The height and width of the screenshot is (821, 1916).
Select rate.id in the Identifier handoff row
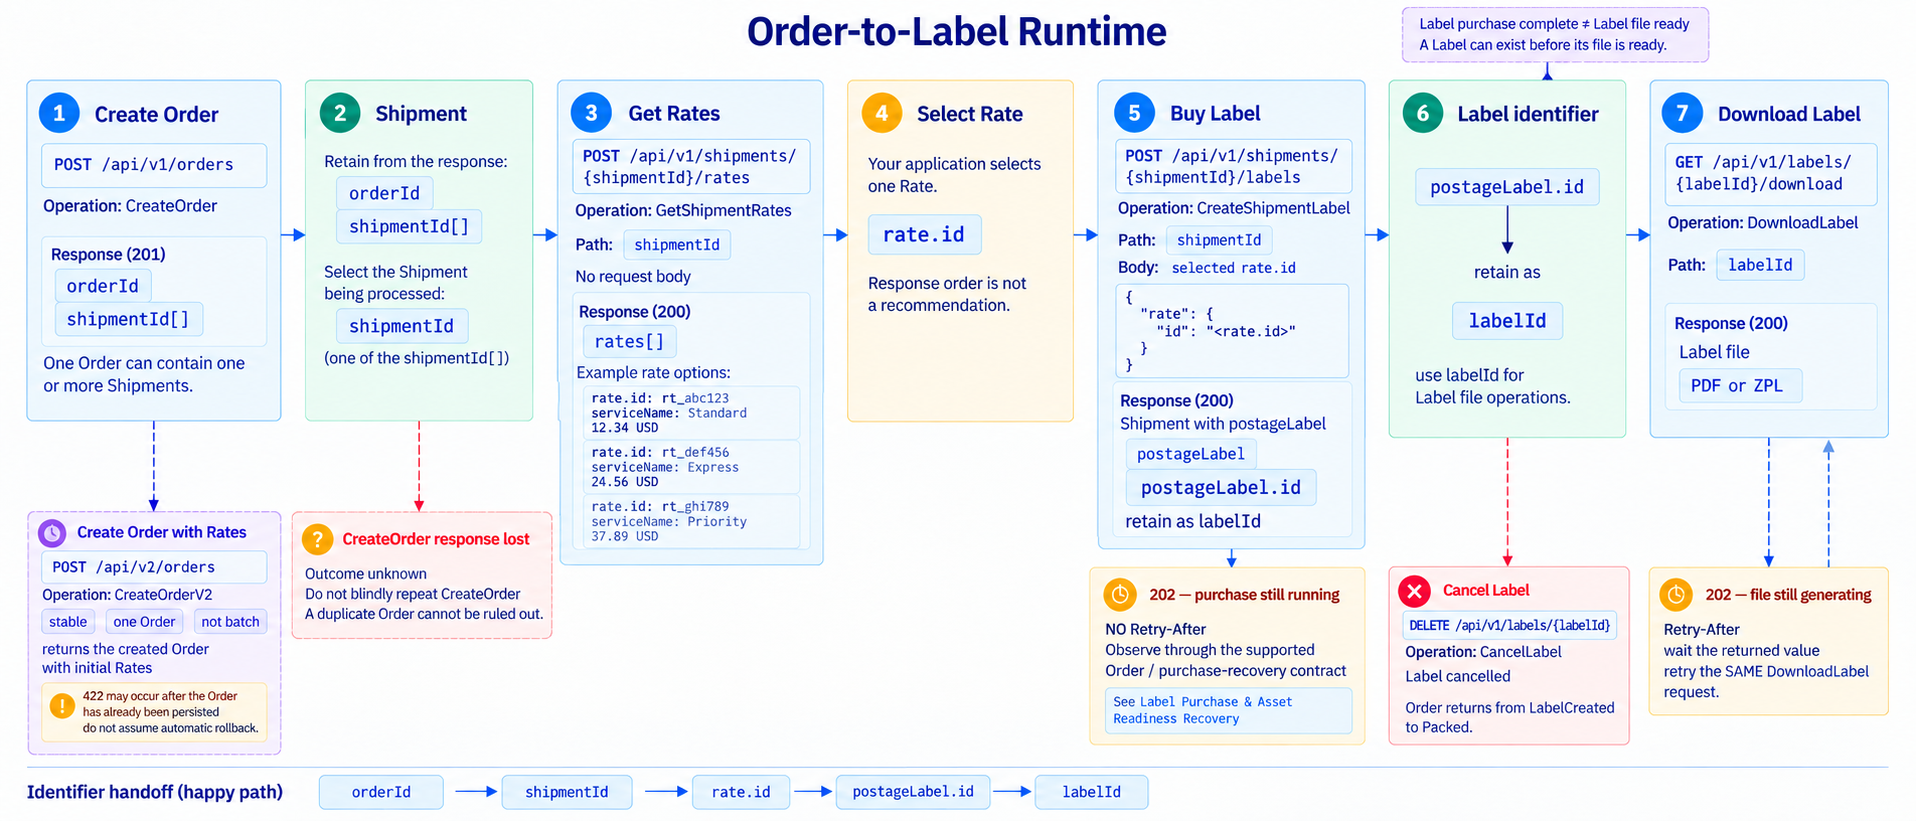tap(741, 792)
